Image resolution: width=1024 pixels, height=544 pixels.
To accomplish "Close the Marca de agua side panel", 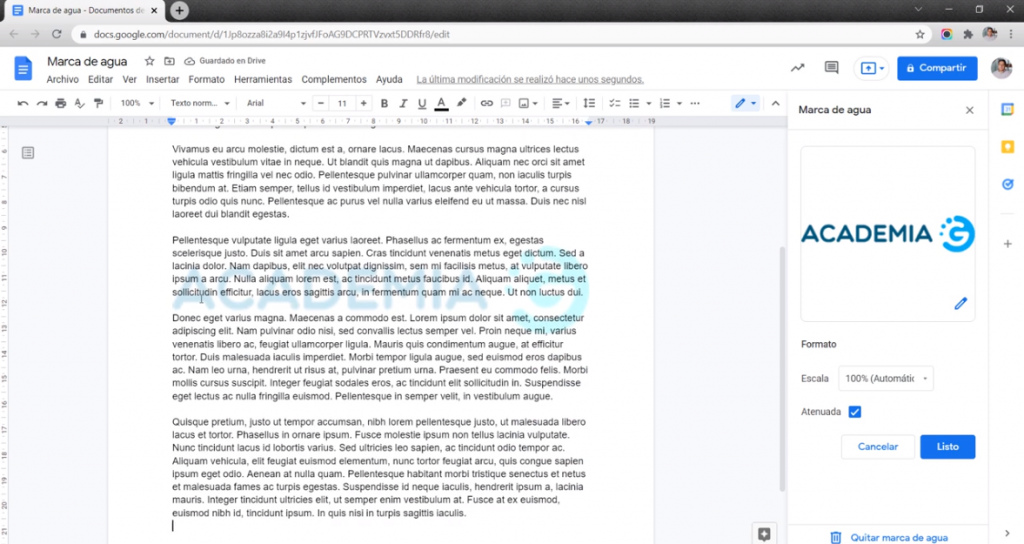I will click(x=969, y=110).
